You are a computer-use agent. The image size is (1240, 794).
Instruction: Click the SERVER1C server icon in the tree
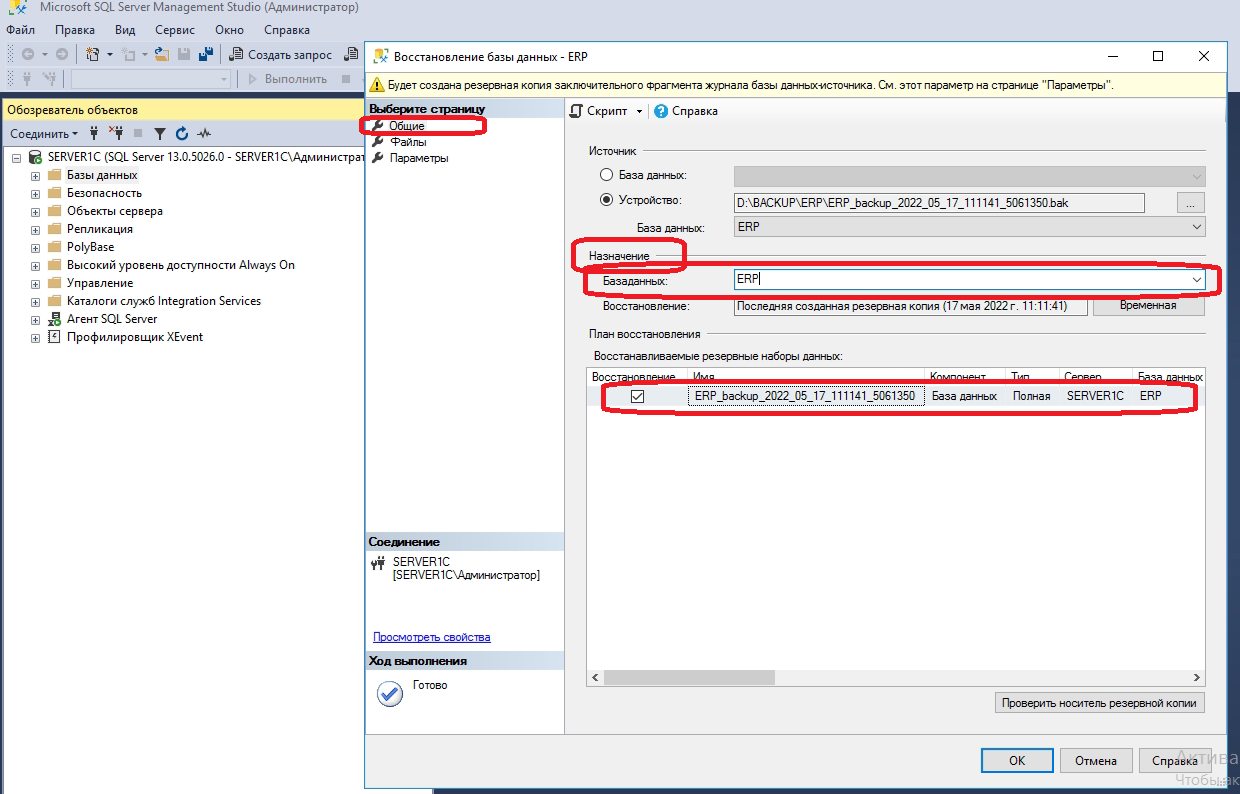click(36, 157)
